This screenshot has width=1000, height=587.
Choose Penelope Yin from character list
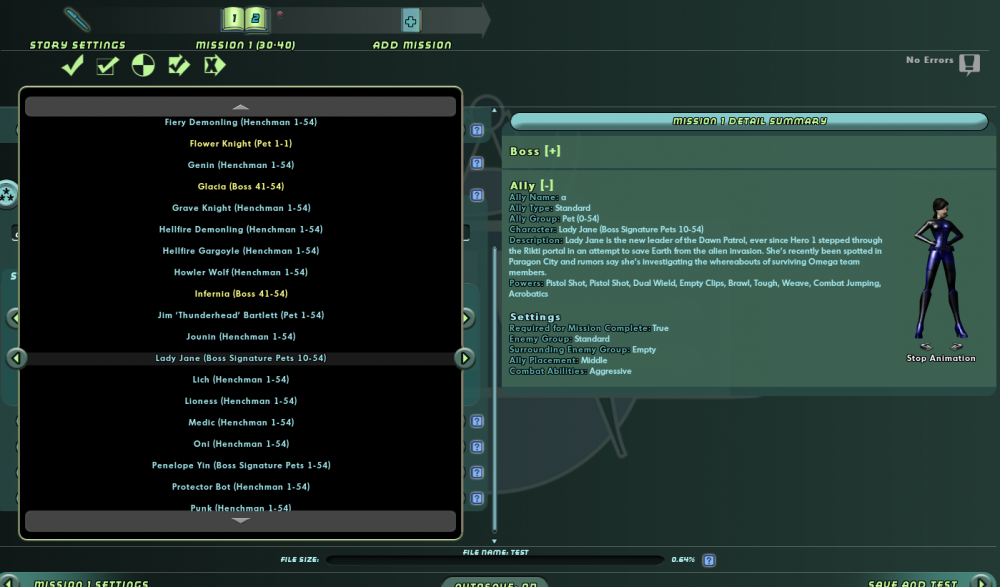coord(240,465)
